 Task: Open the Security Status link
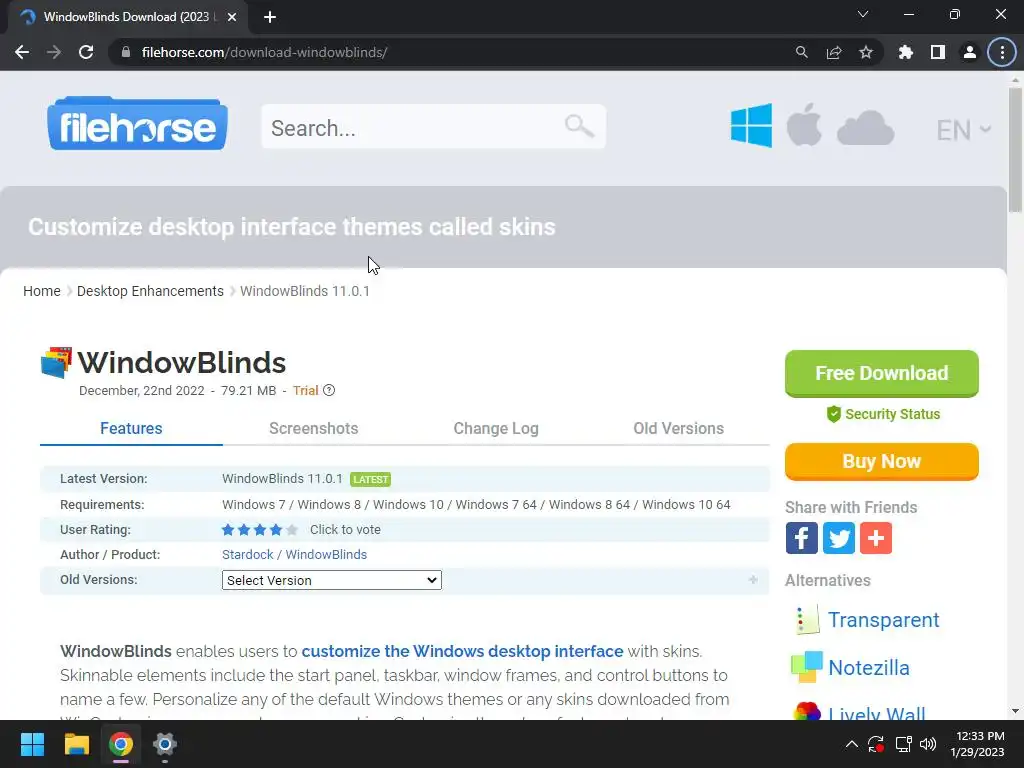click(x=883, y=414)
